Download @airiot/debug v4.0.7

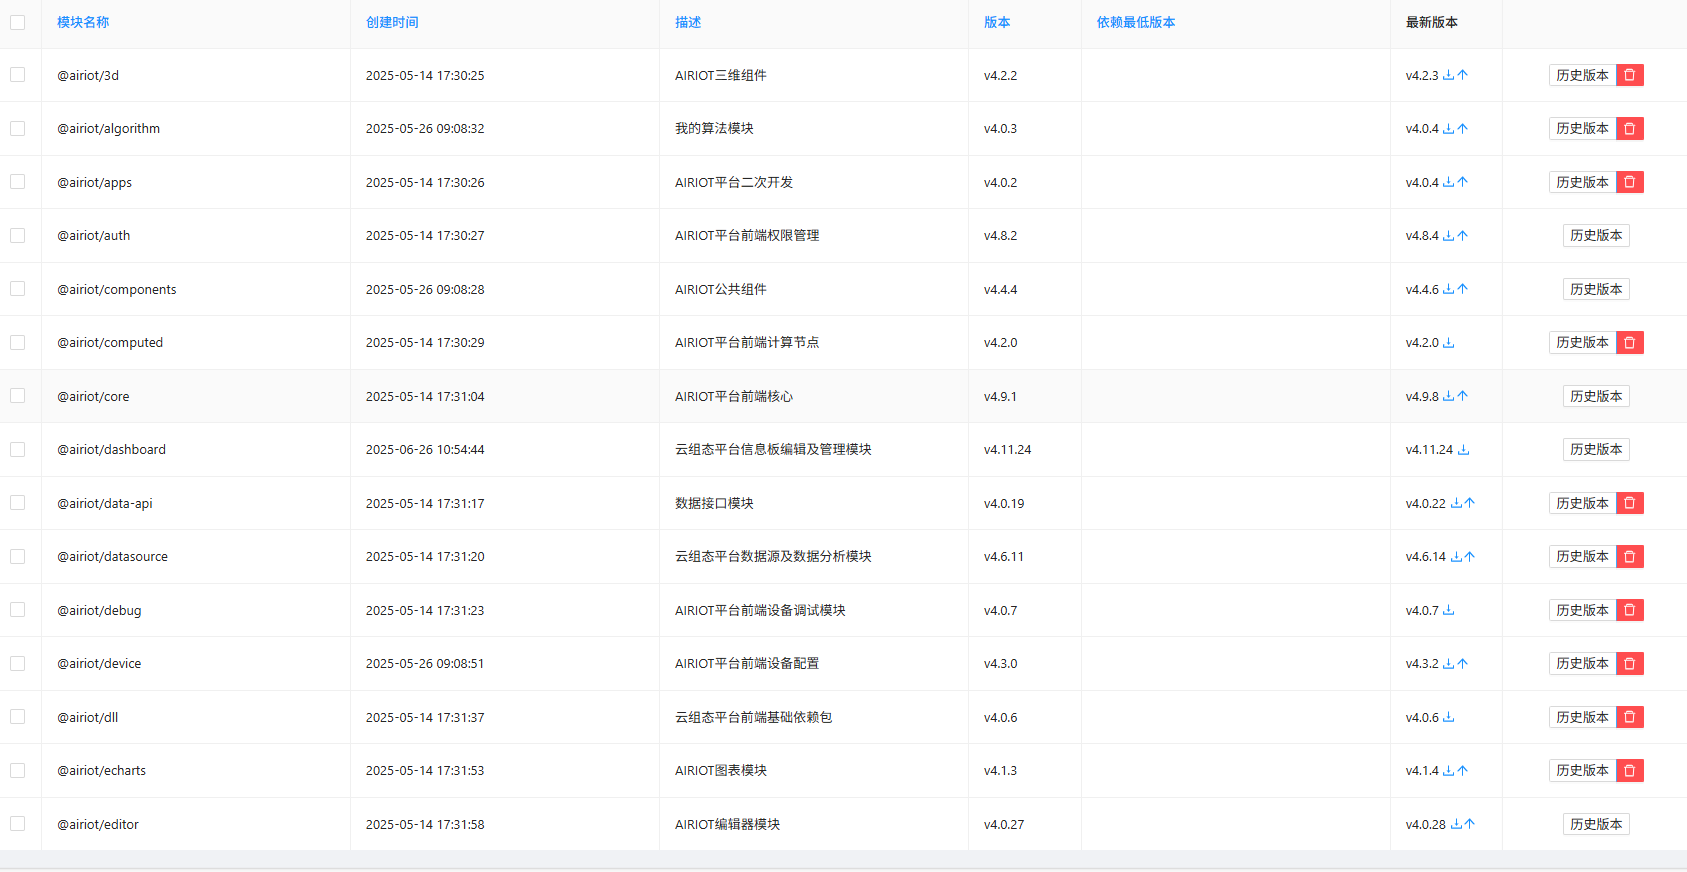pos(1448,610)
